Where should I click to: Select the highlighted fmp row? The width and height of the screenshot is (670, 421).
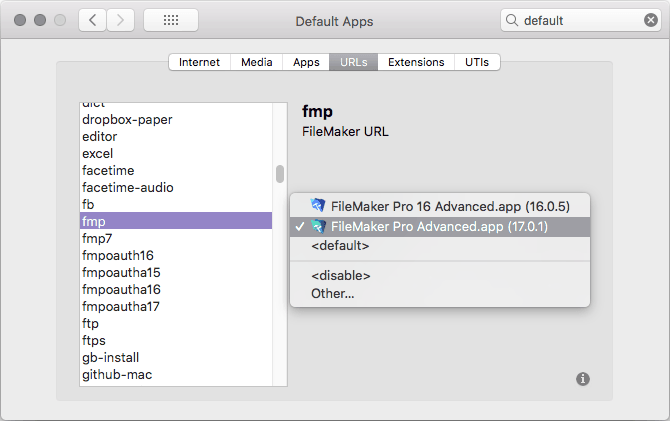tap(176, 221)
